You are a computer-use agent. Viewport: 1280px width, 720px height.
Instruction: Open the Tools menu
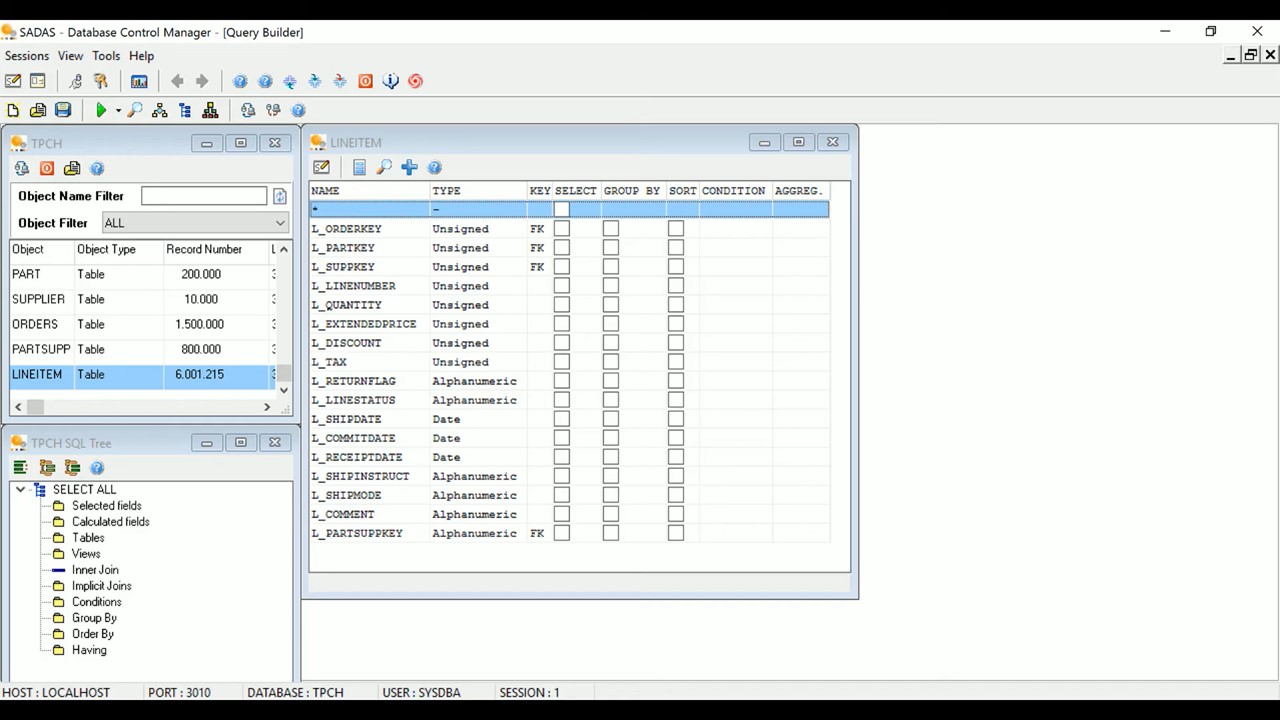(x=105, y=56)
